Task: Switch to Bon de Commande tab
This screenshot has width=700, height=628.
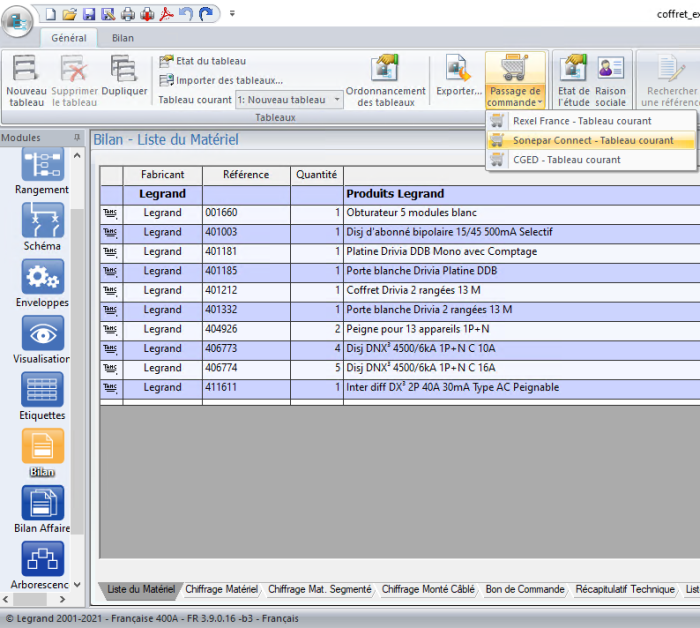Action: tap(525, 589)
